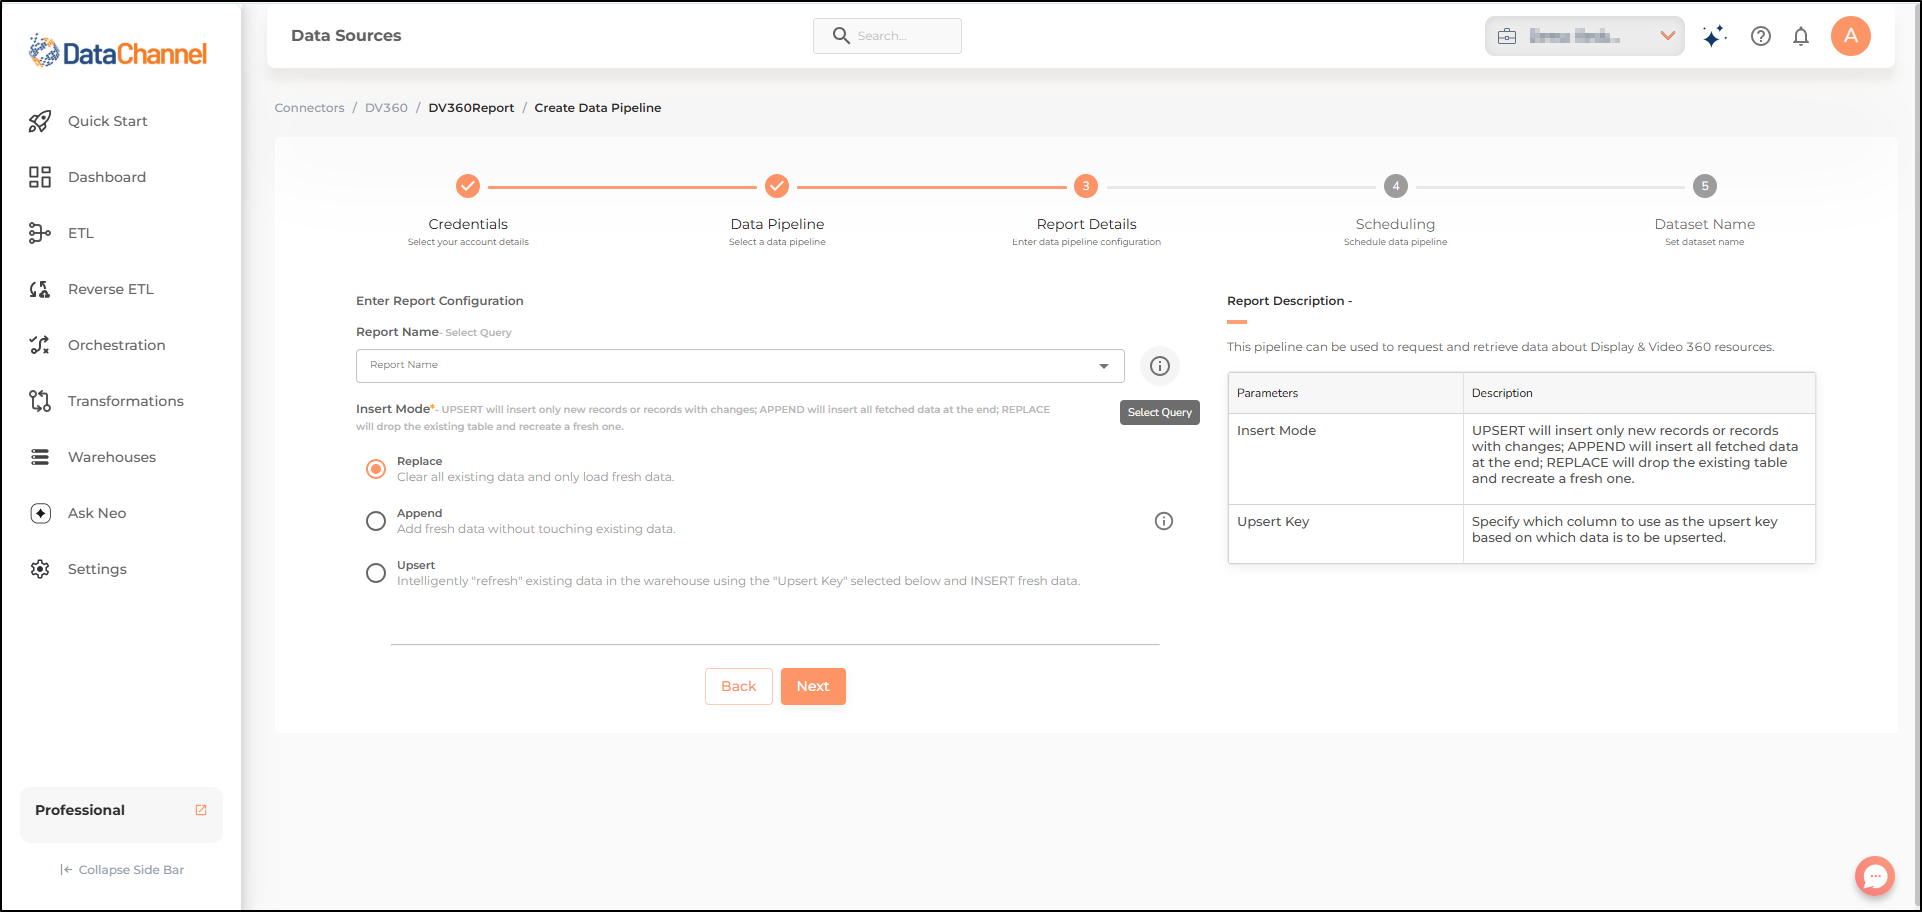The width and height of the screenshot is (1922, 912).
Task: Click the DataChannel logo
Action: pyautogui.click(x=118, y=52)
